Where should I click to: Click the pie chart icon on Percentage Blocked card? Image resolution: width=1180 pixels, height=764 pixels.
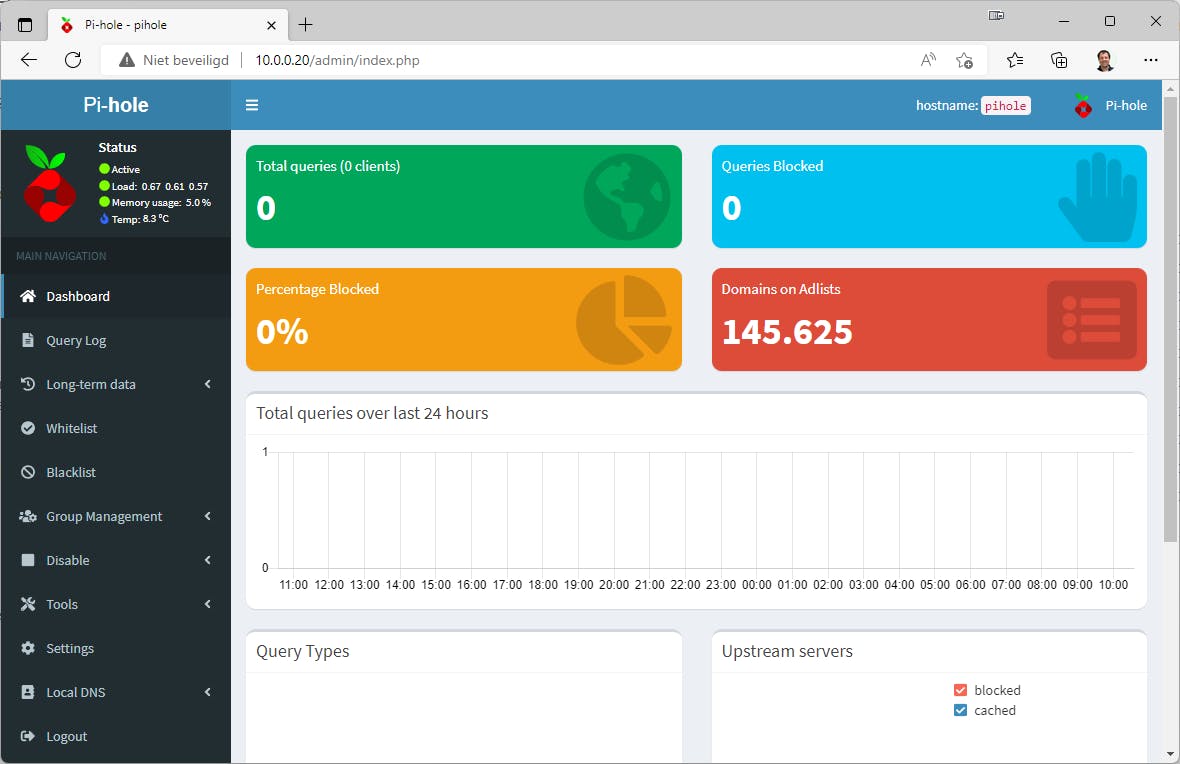click(624, 321)
